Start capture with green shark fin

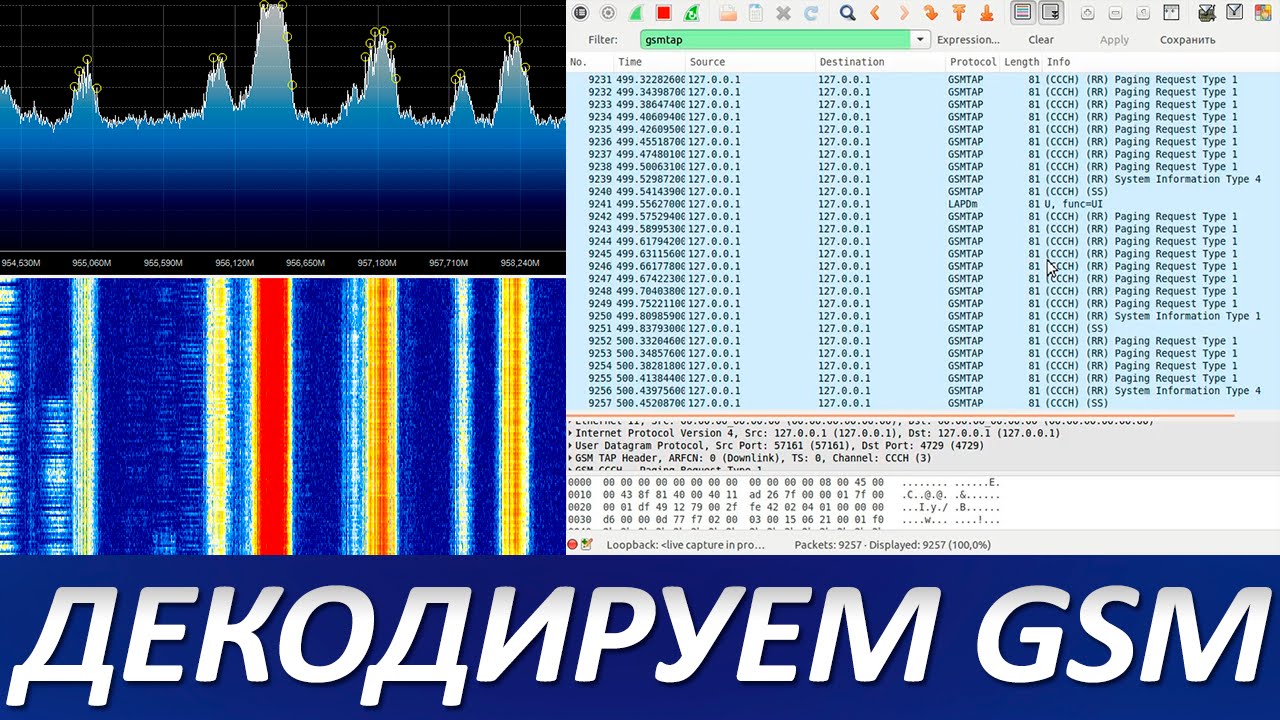(x=635, y=13)
